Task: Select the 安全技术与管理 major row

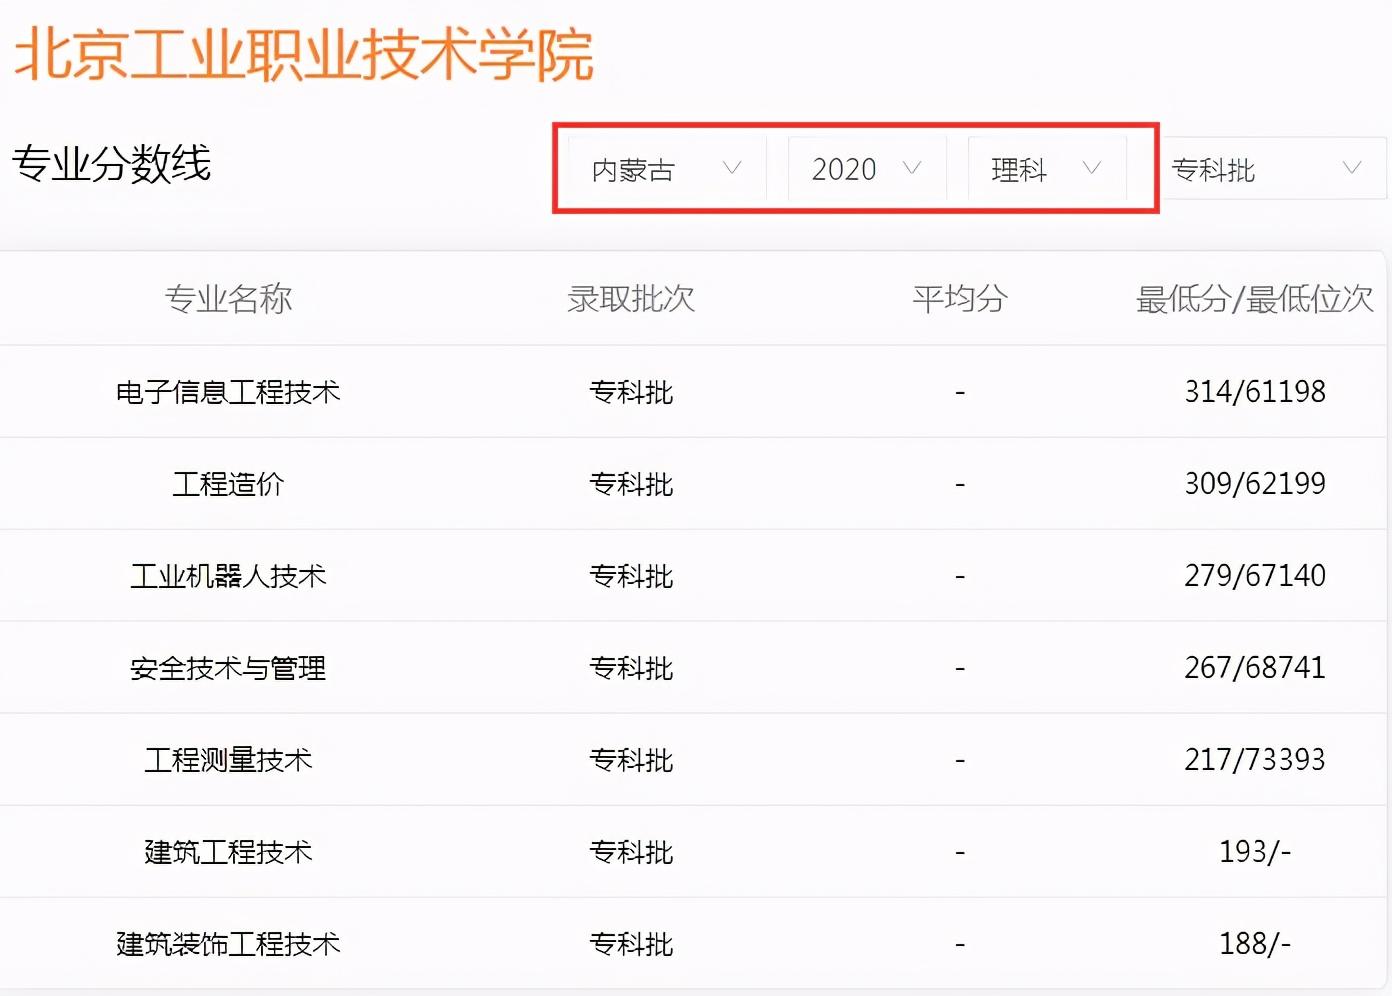Action: [x=693, y=668]
